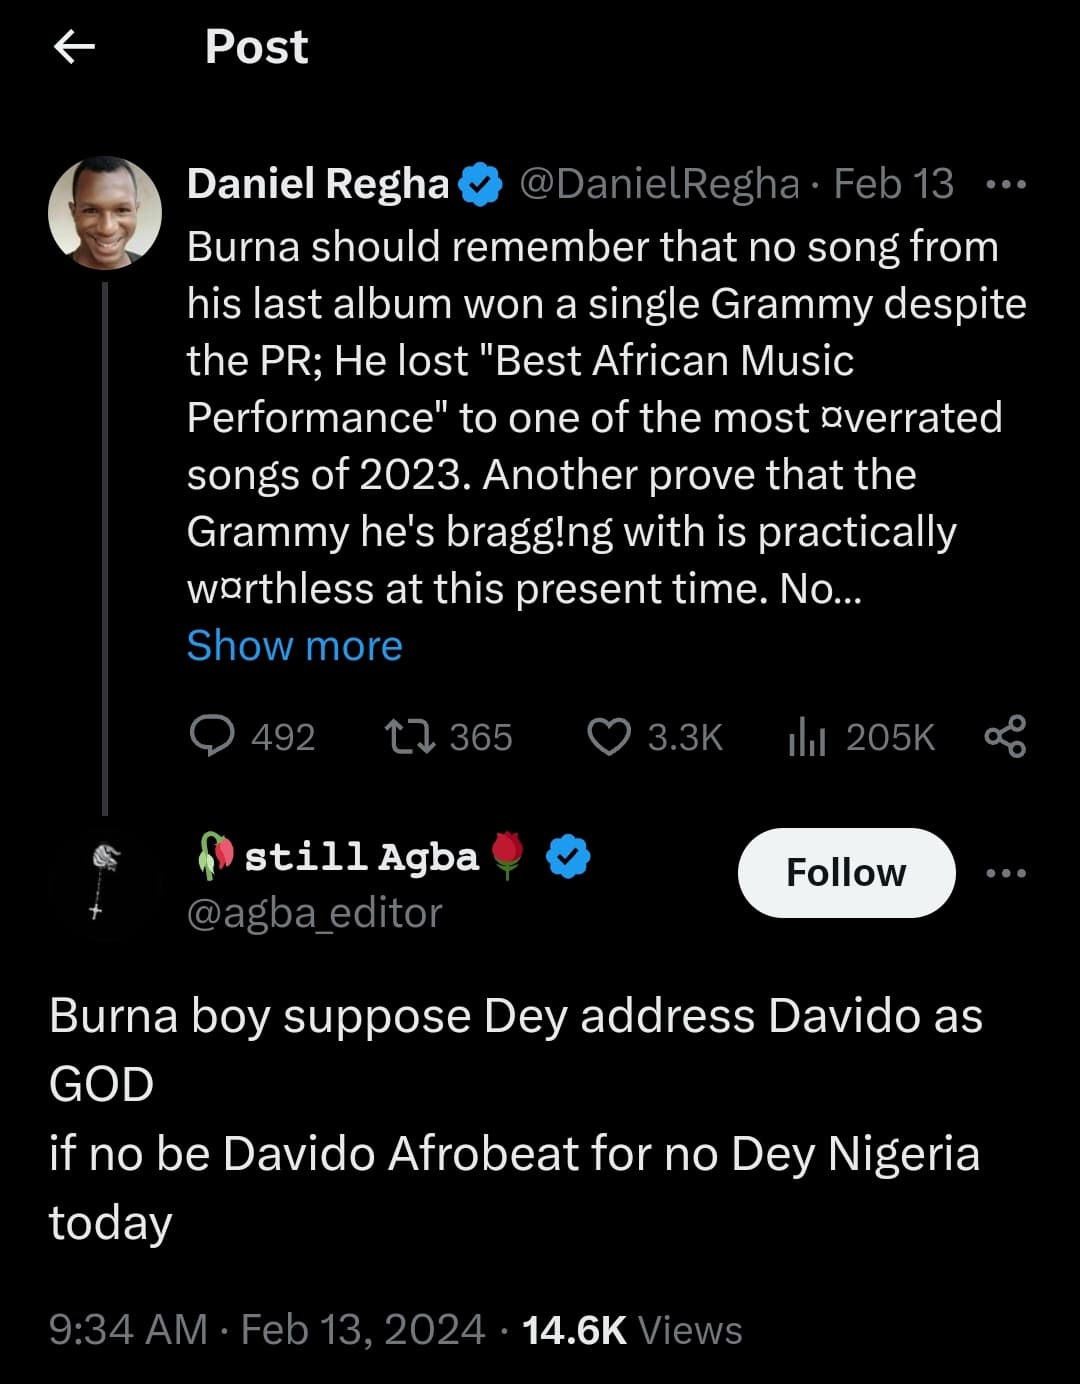Like Daniel Regha's post via heart icon
Viewport: 1080px width, 1384px height.
608,737
